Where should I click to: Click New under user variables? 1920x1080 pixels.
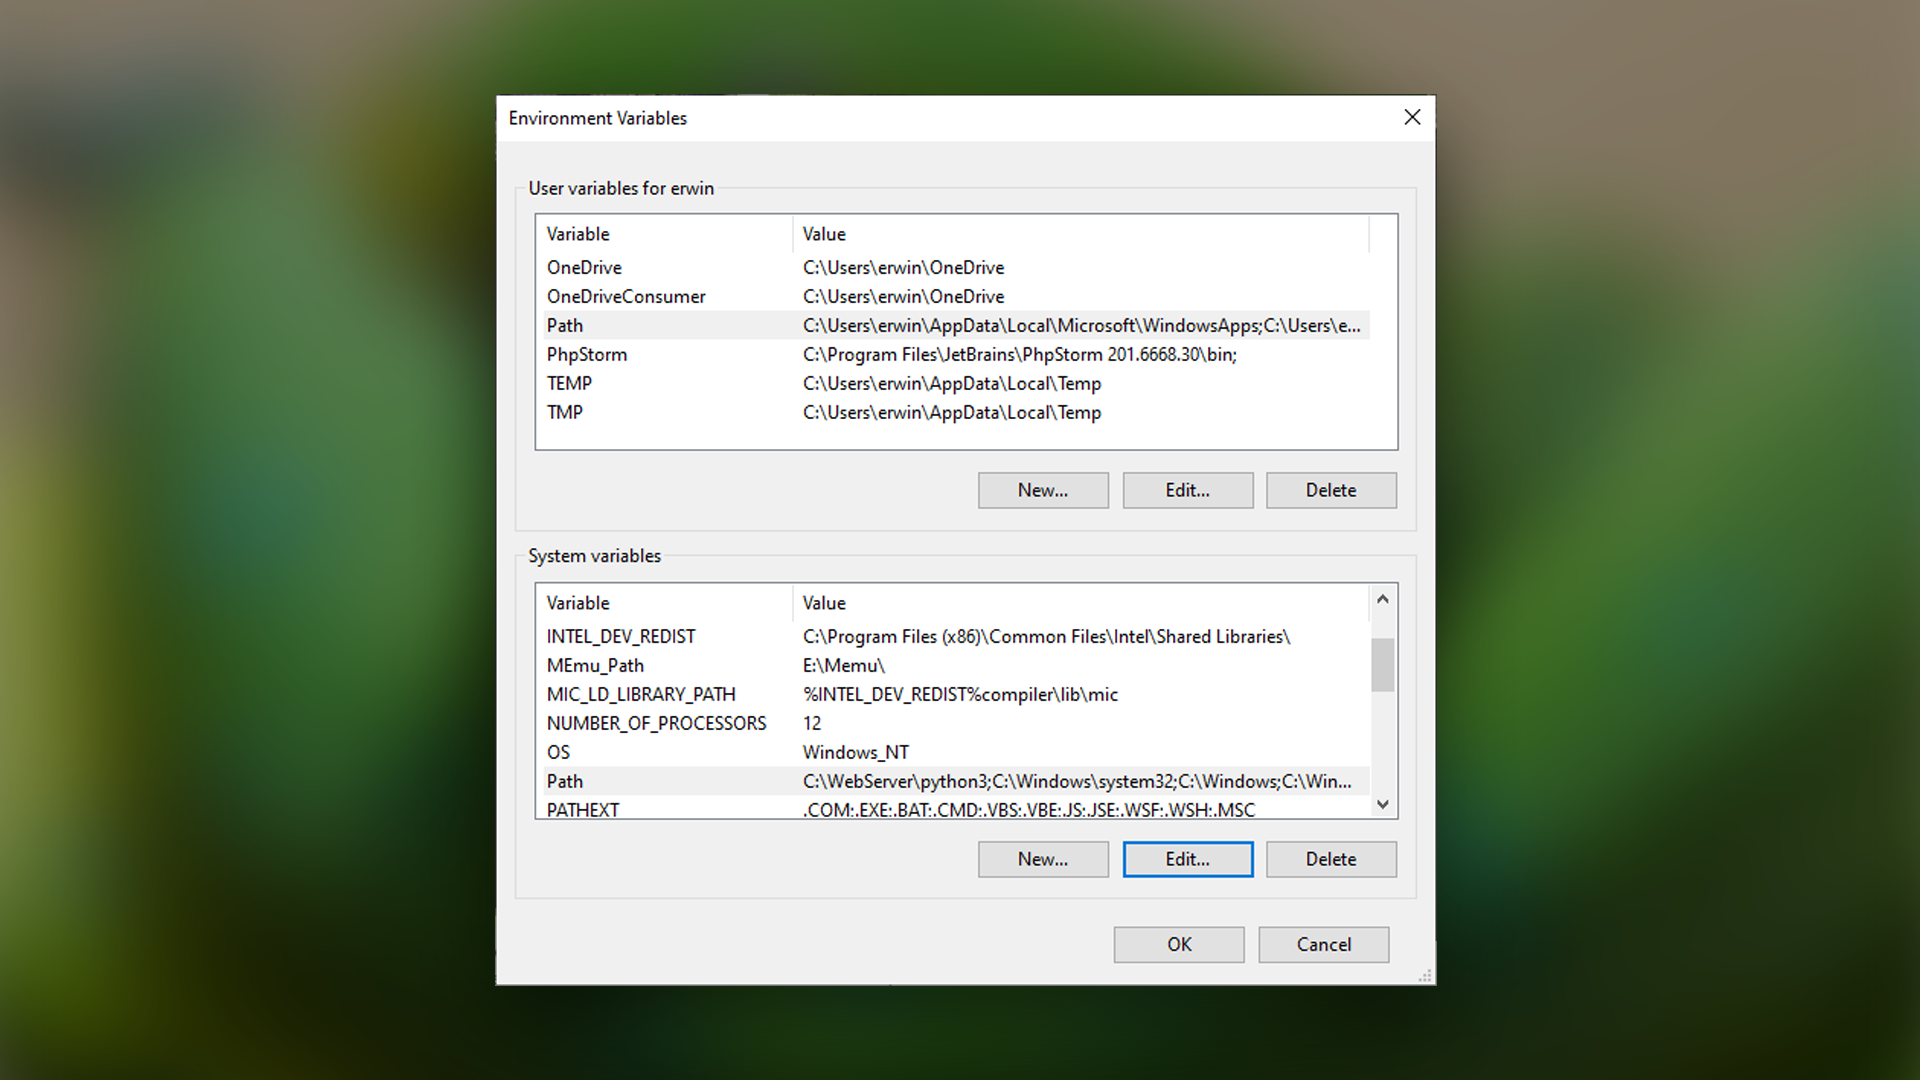1043,490
